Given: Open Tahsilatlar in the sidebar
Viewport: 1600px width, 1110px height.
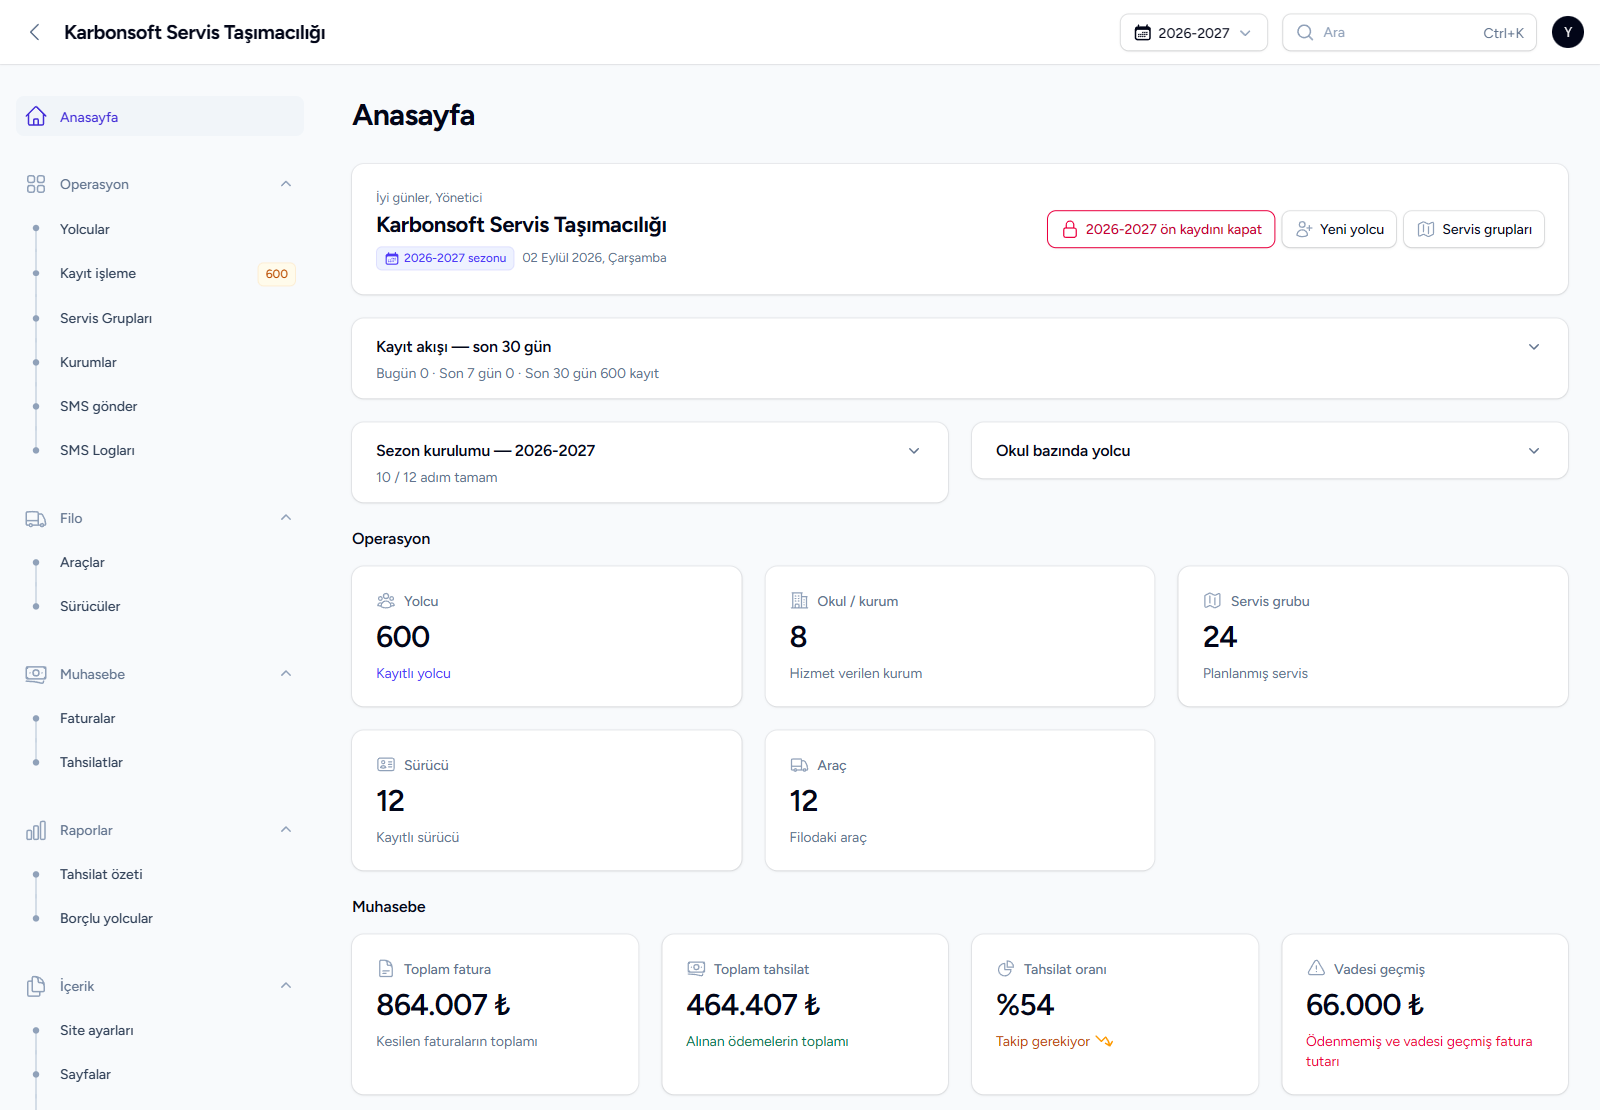Looking at the screenshot, I should pyautogui.click(x=160, y=762).
